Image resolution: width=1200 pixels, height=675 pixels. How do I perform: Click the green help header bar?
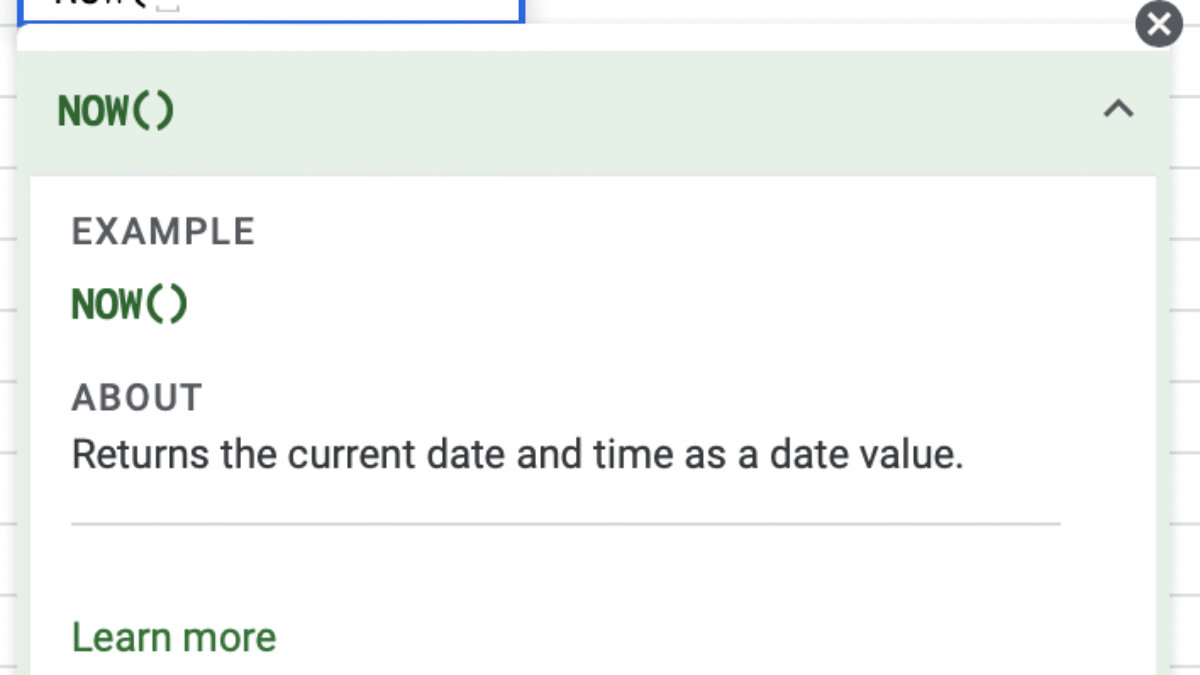click(600, 110)
